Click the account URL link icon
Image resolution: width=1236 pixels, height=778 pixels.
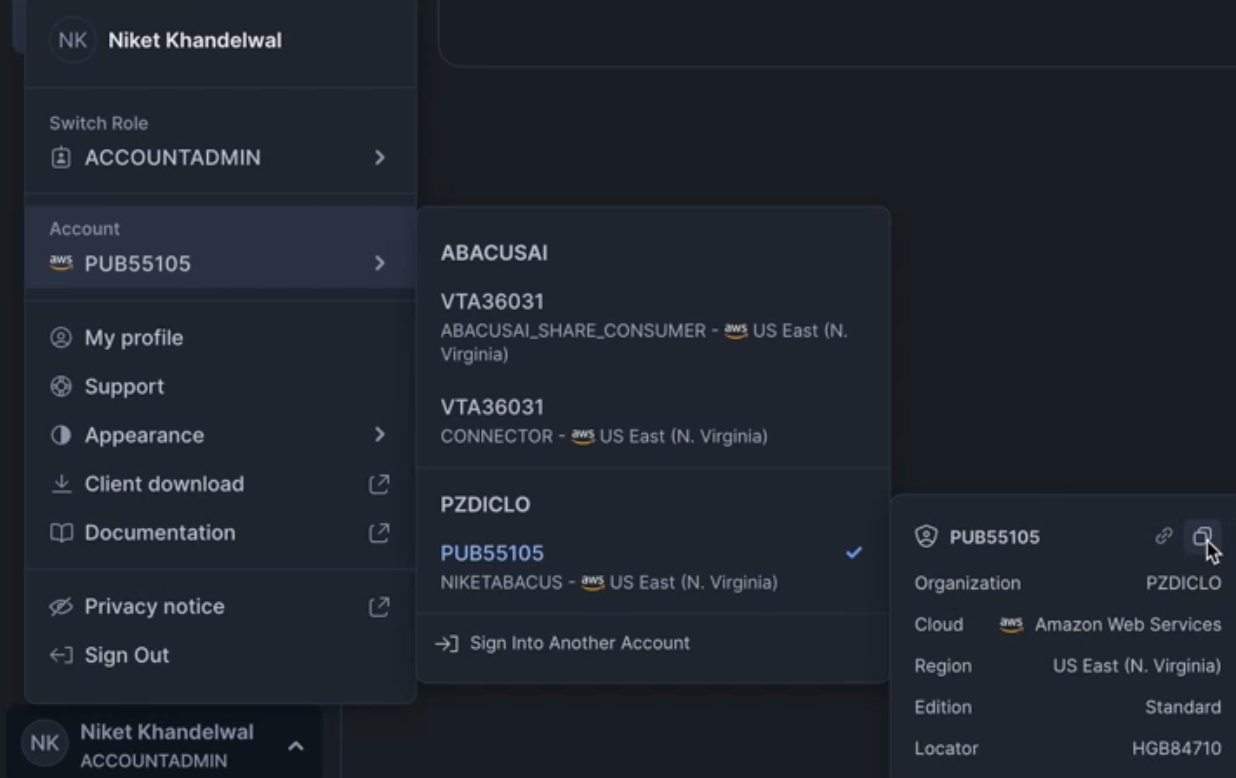(x=1163, y=537)
